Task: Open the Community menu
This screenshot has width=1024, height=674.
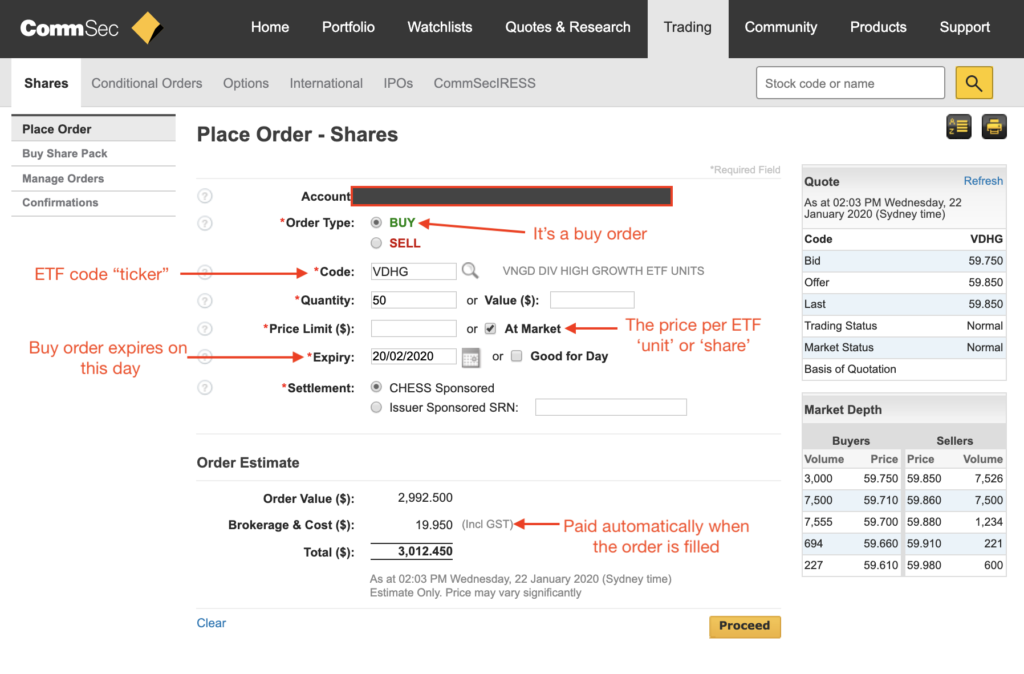Action: [780, 27]
